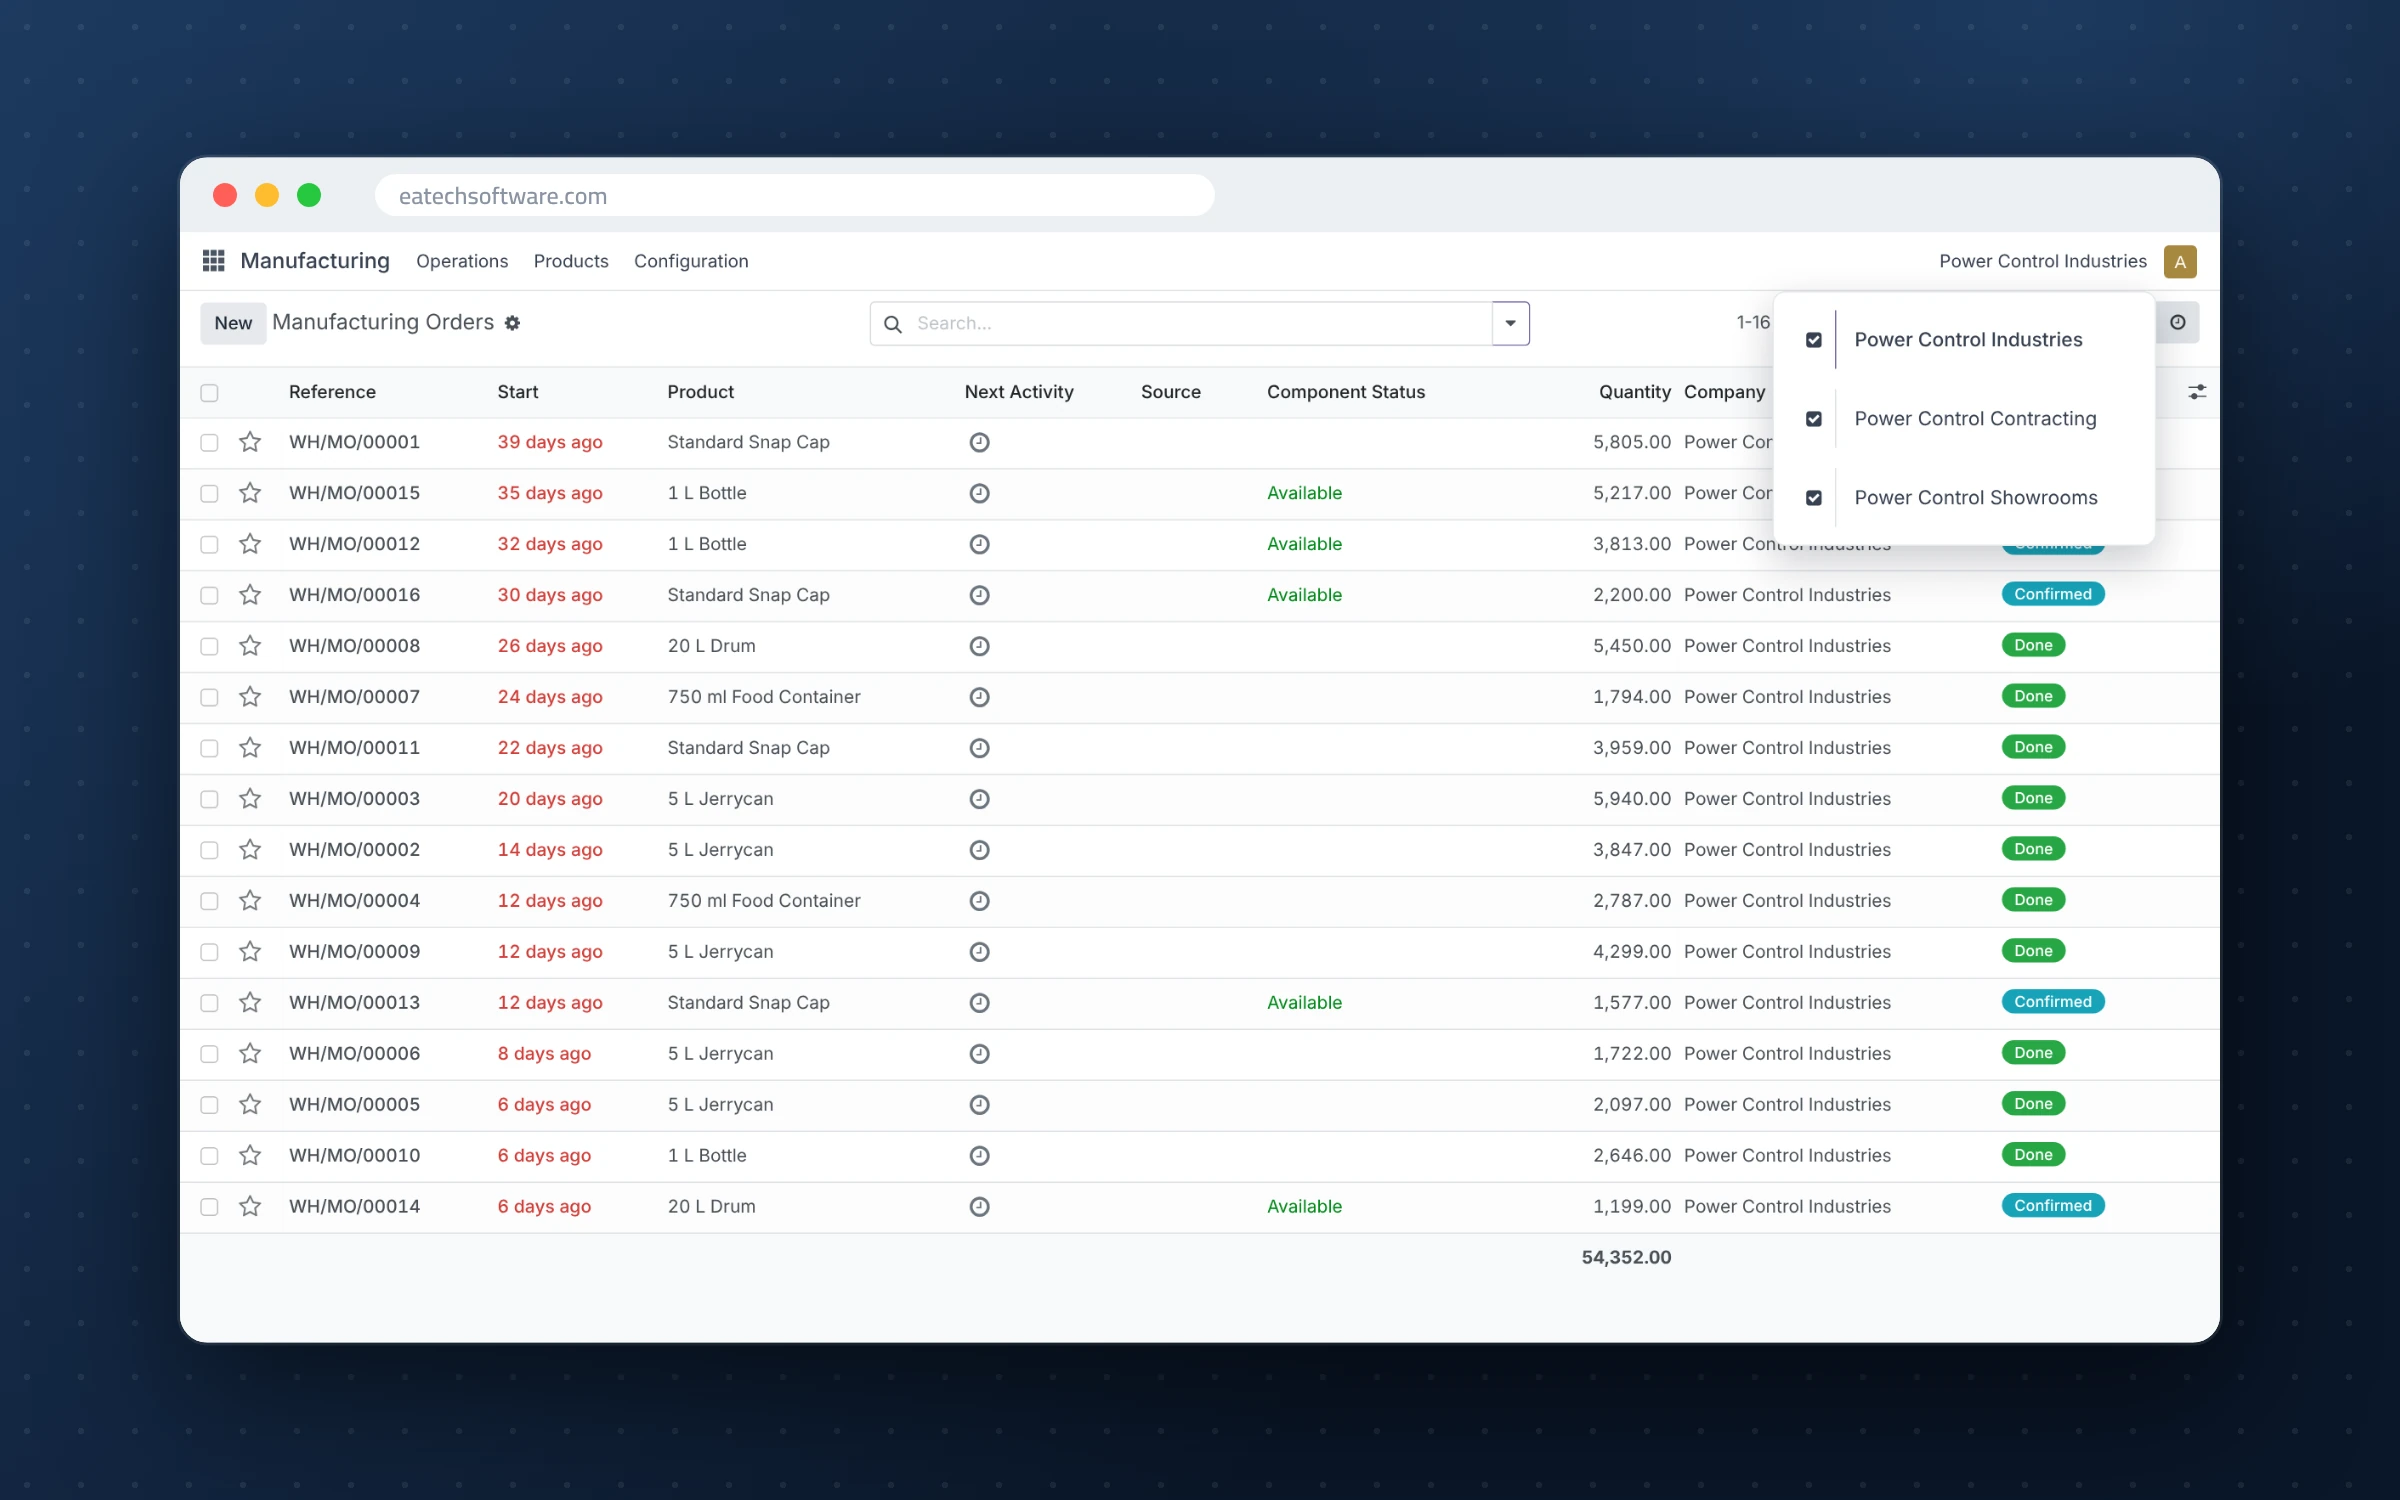Select the WH/MO/00001 row checkbox
This screenshot has width=2400, height=1500.
pyautogui.click(x=209, y=443)
